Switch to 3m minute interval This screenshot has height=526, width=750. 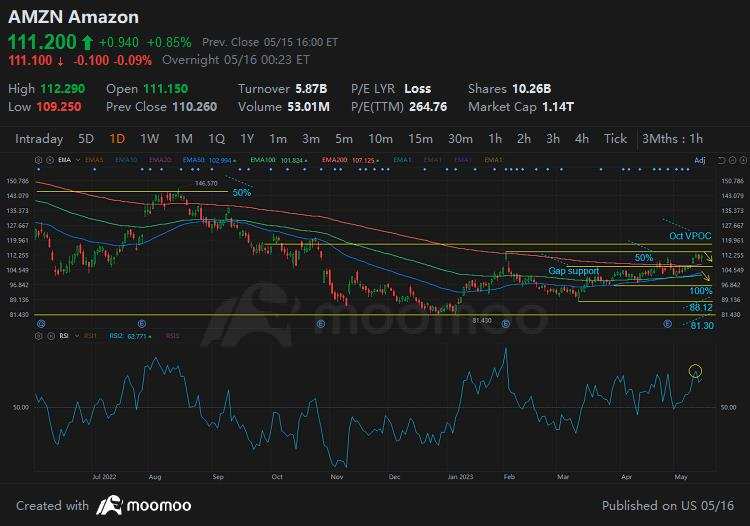click(311, 139)
